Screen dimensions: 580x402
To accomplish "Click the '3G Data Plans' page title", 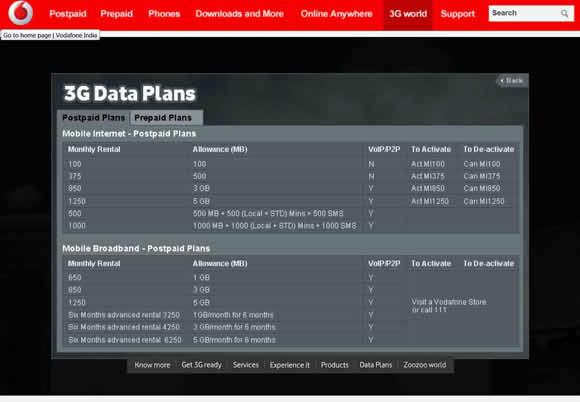I will click(129, 93).
